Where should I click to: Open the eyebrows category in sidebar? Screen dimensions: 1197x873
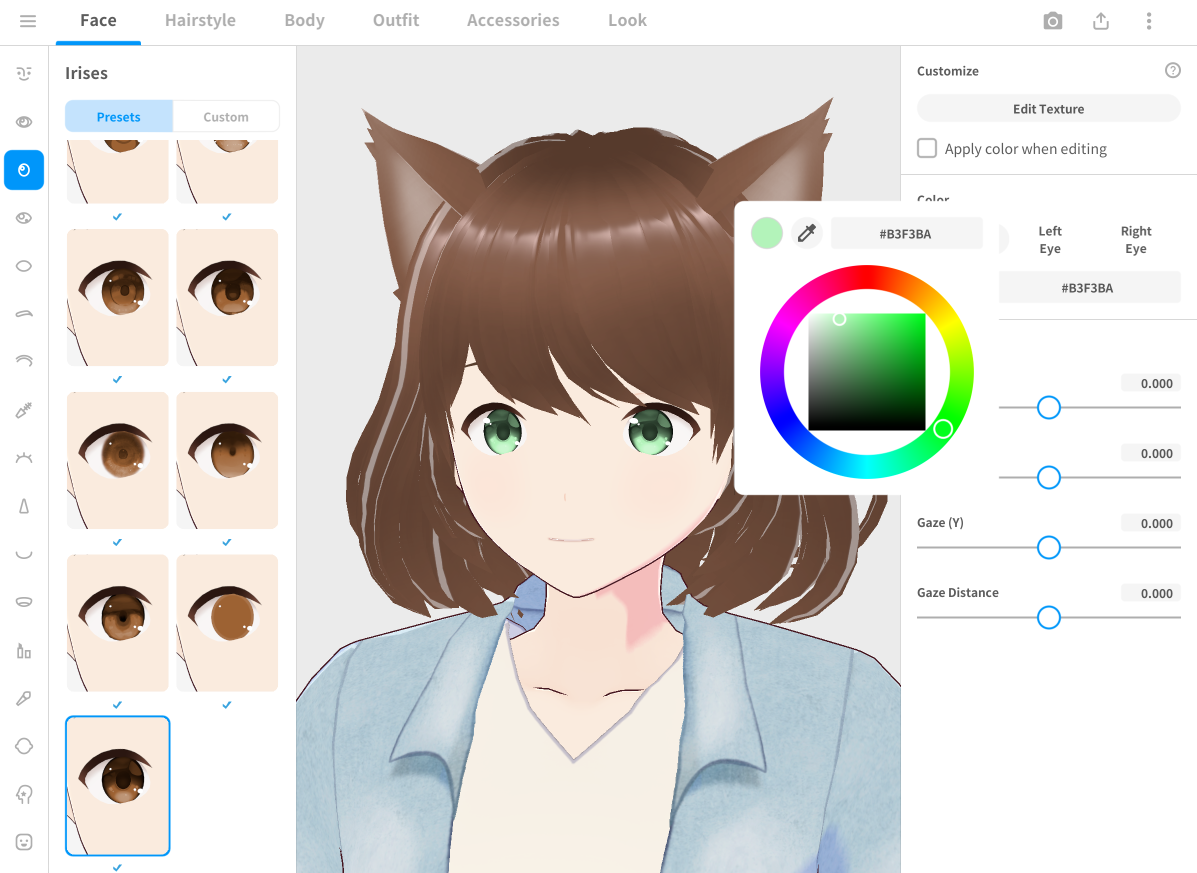[x=24, y=314]
